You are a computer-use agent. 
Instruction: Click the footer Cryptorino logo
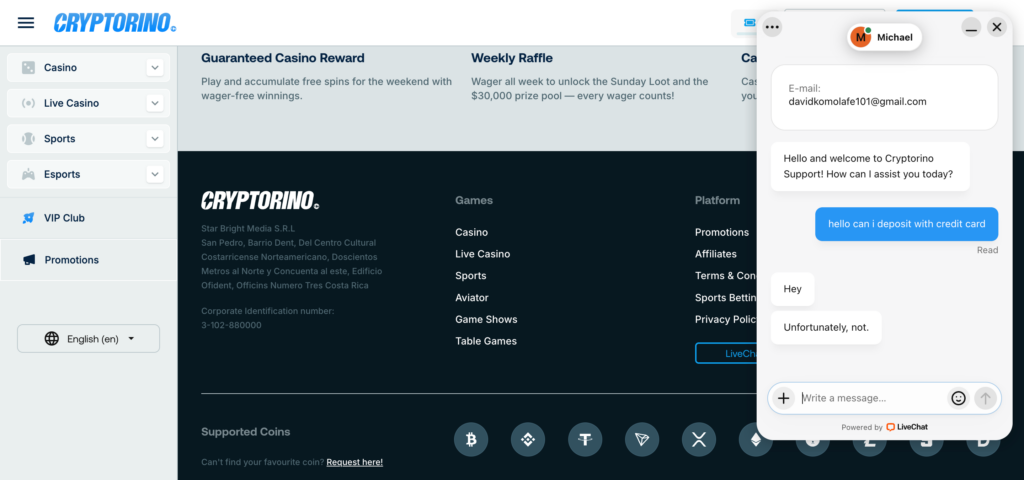click(260, 200)
